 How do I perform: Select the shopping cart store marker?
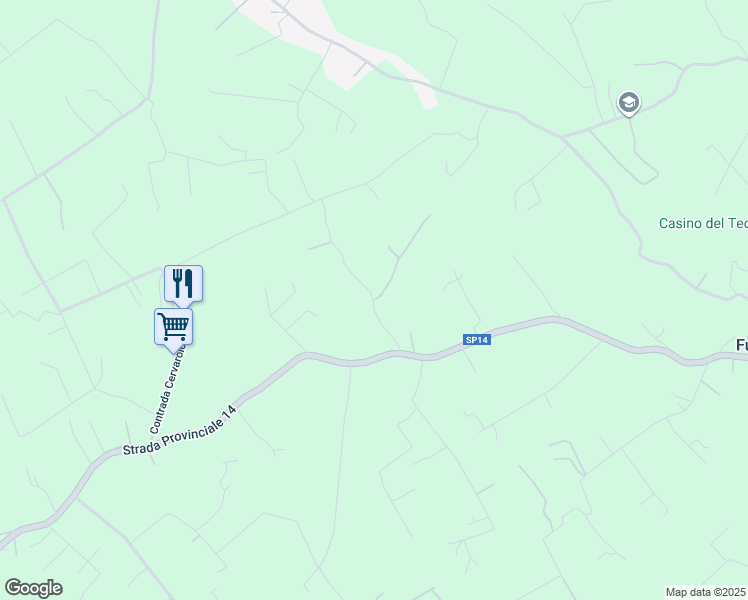click(x=174, y=328)
